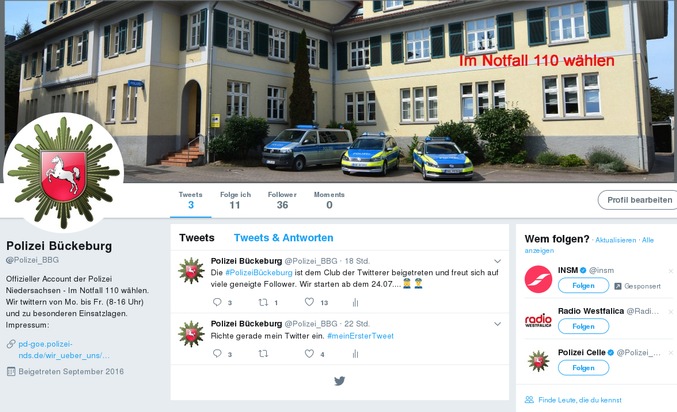Retweet the #PolizeiBückeburg announcement tweet
The width and height of the screenshot is (677, 412).
[x=263, y=302]
